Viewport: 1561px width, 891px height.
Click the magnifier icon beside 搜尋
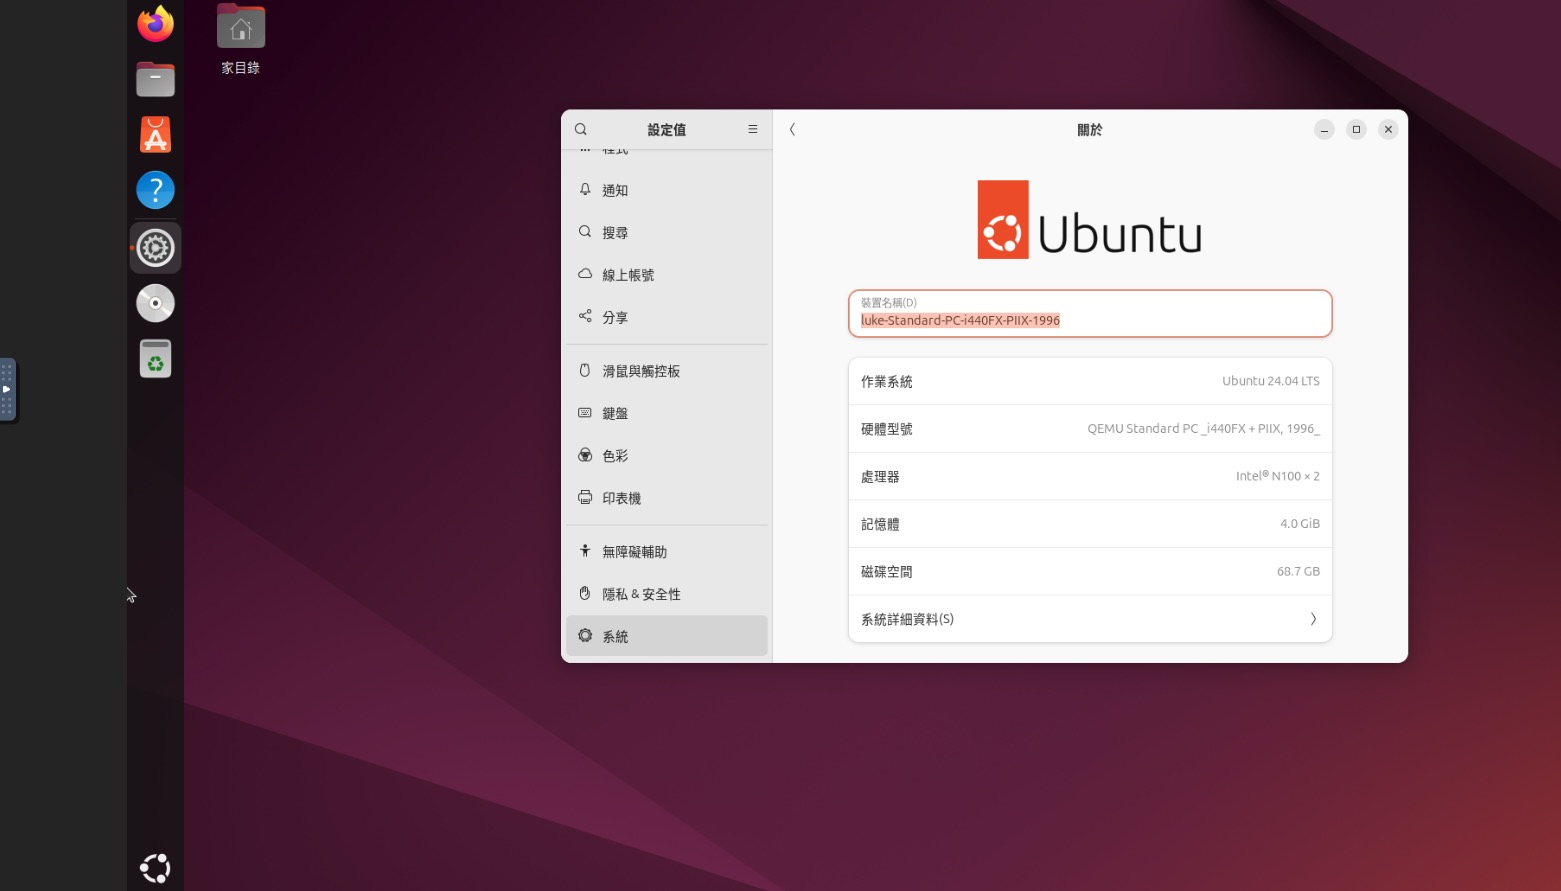tap(585, 231)
